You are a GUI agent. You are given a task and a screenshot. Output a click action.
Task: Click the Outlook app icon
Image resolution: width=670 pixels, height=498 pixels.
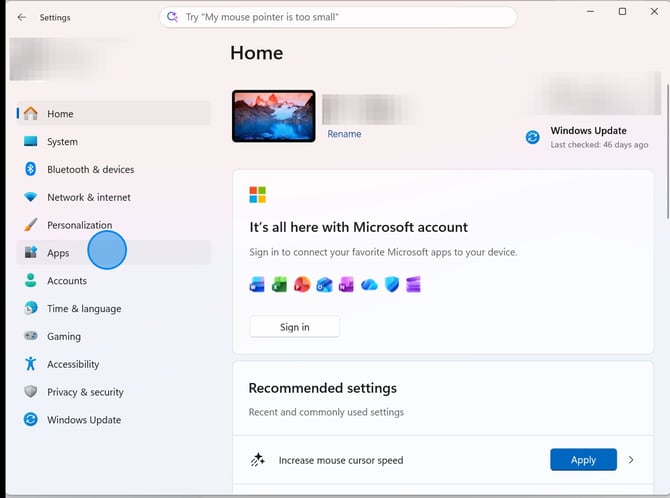coord(324,284)
